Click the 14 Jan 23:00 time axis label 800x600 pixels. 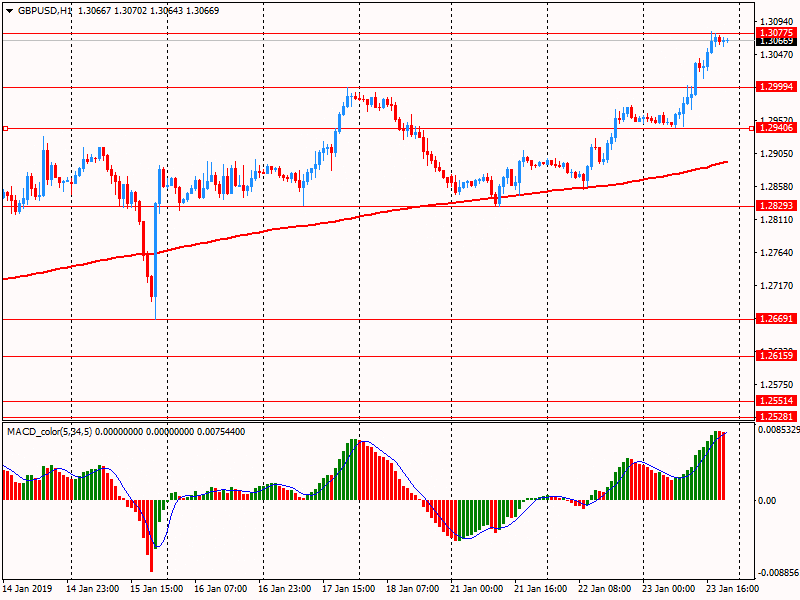[92, 588]
